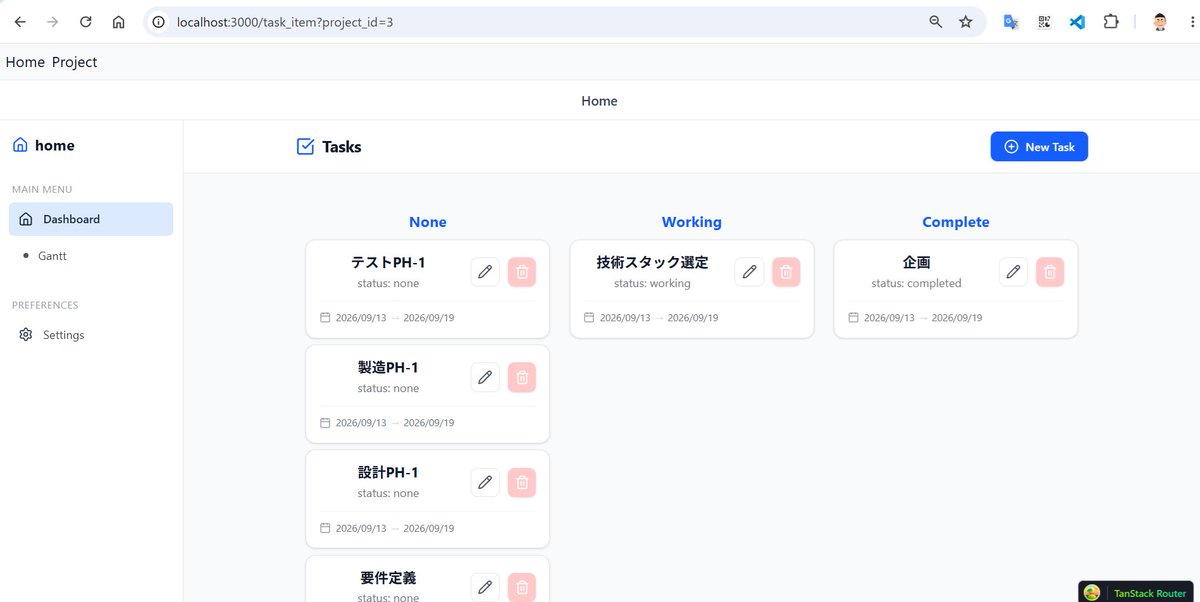
Task: Edit the 要件定義 task with pencil icon
Action: point(485,587)
